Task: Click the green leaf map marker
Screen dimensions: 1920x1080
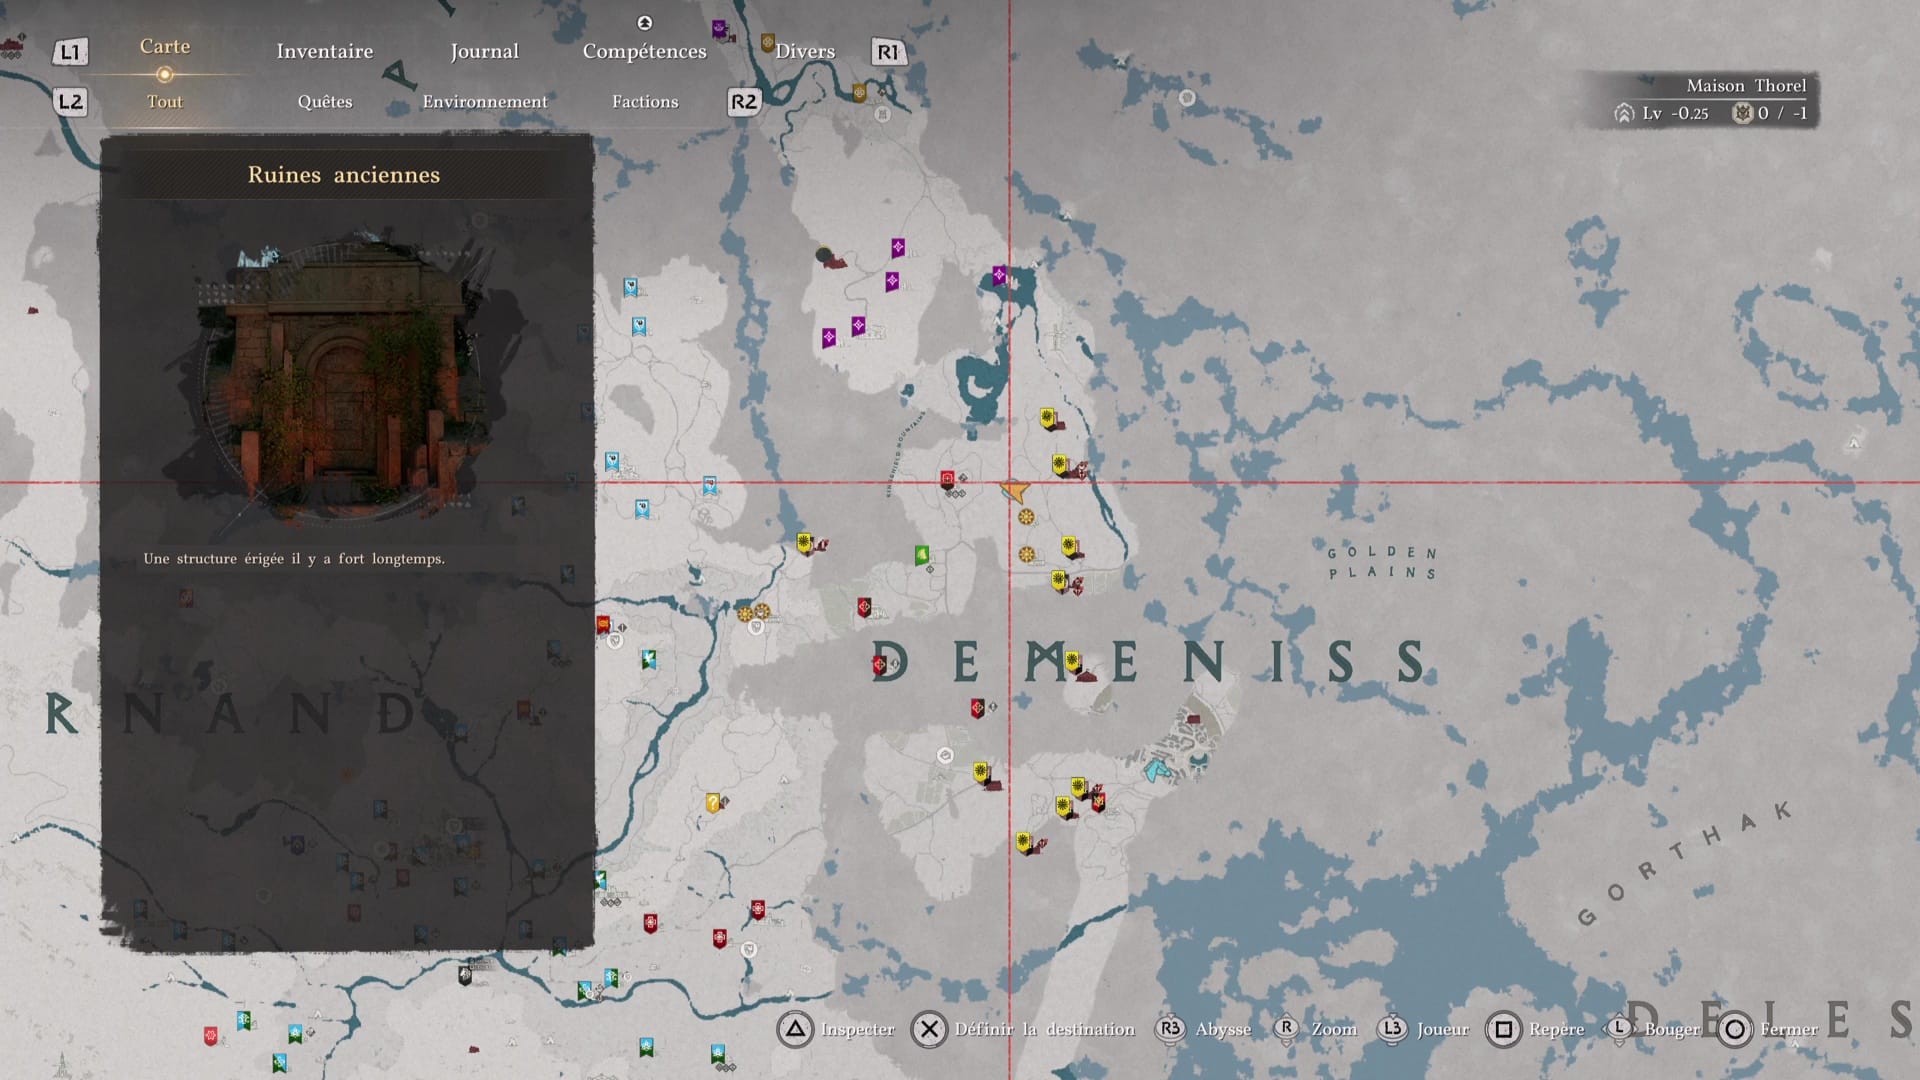Action: (921, 554)
